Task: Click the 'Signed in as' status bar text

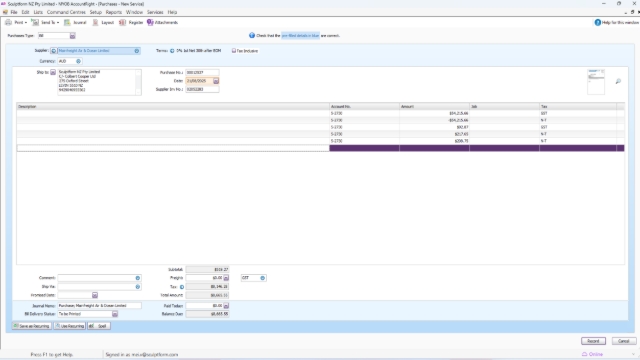Action: point(142,354)
